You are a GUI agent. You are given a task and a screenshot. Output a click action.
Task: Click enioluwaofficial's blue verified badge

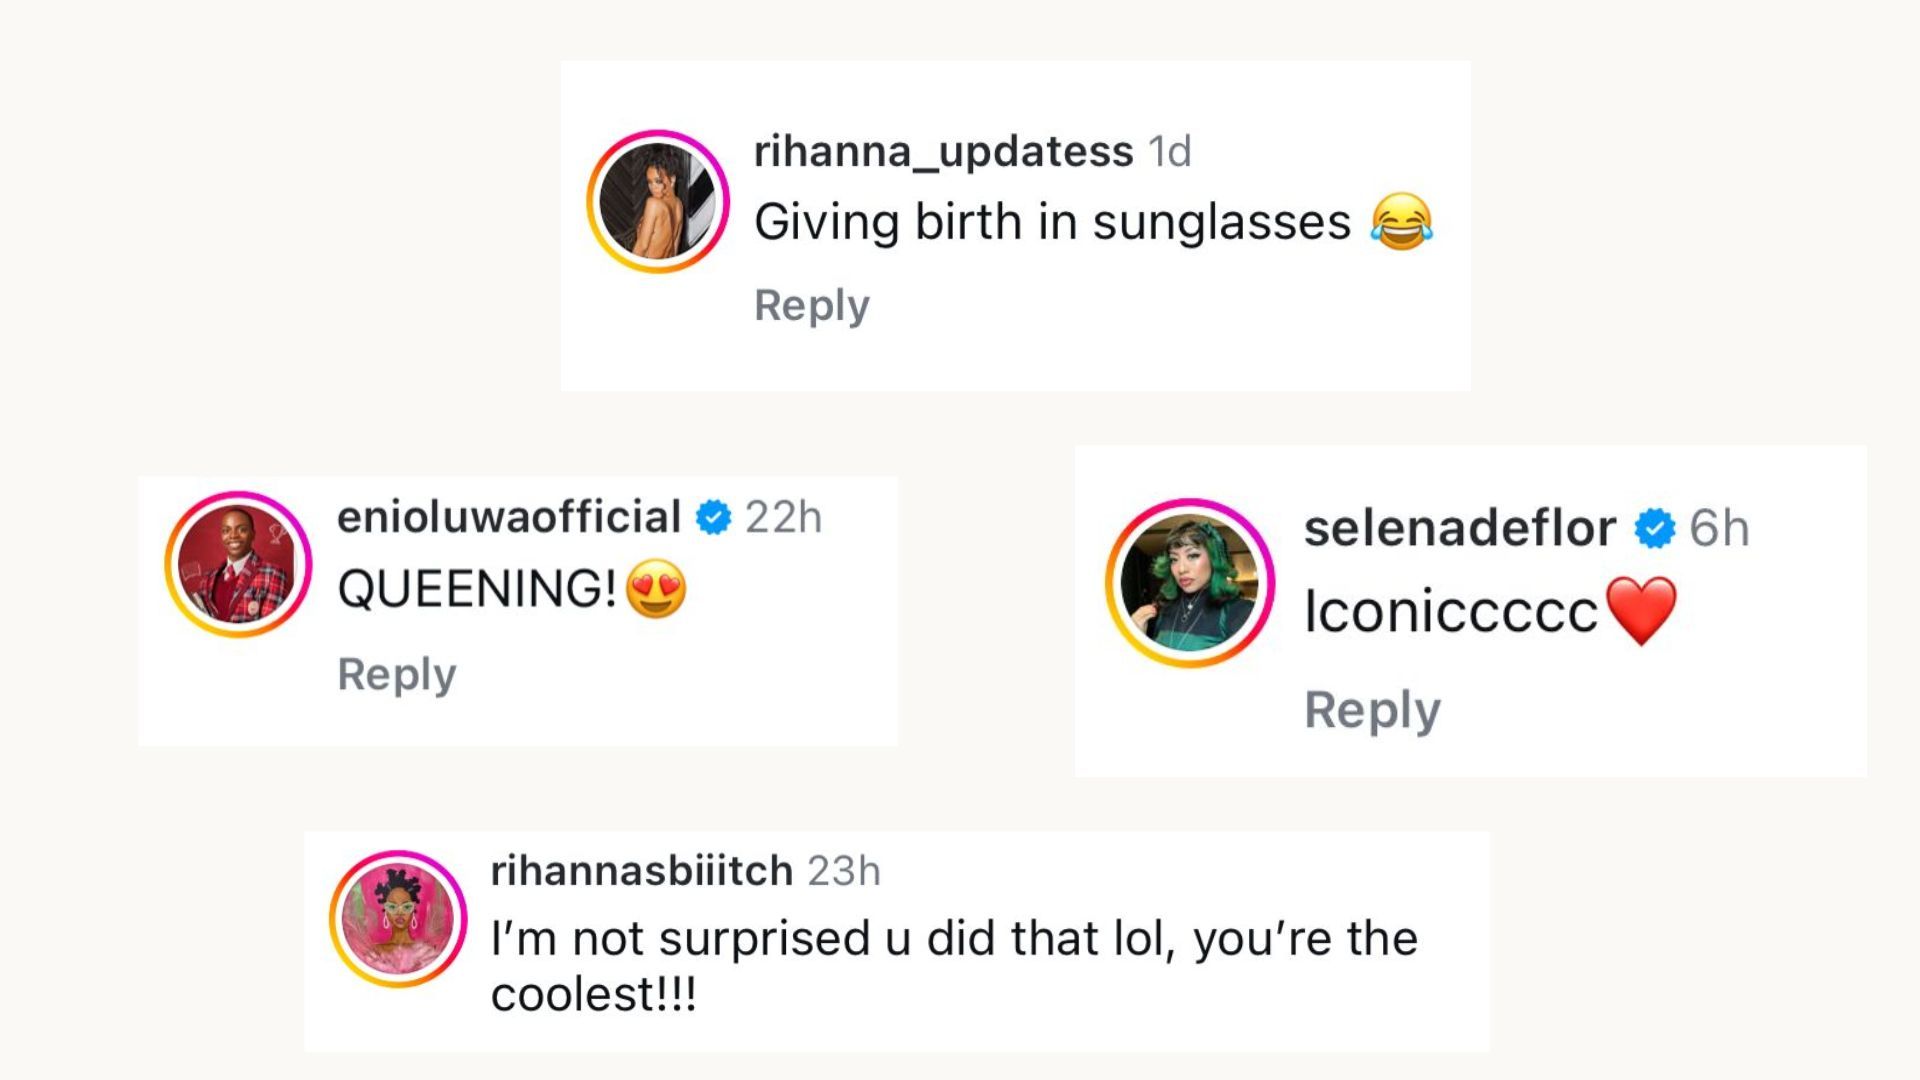coord(713,518)
